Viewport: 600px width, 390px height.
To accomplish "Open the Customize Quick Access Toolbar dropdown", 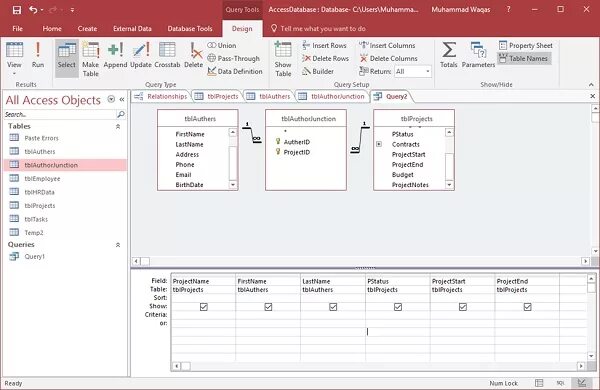I will (72, 10).
